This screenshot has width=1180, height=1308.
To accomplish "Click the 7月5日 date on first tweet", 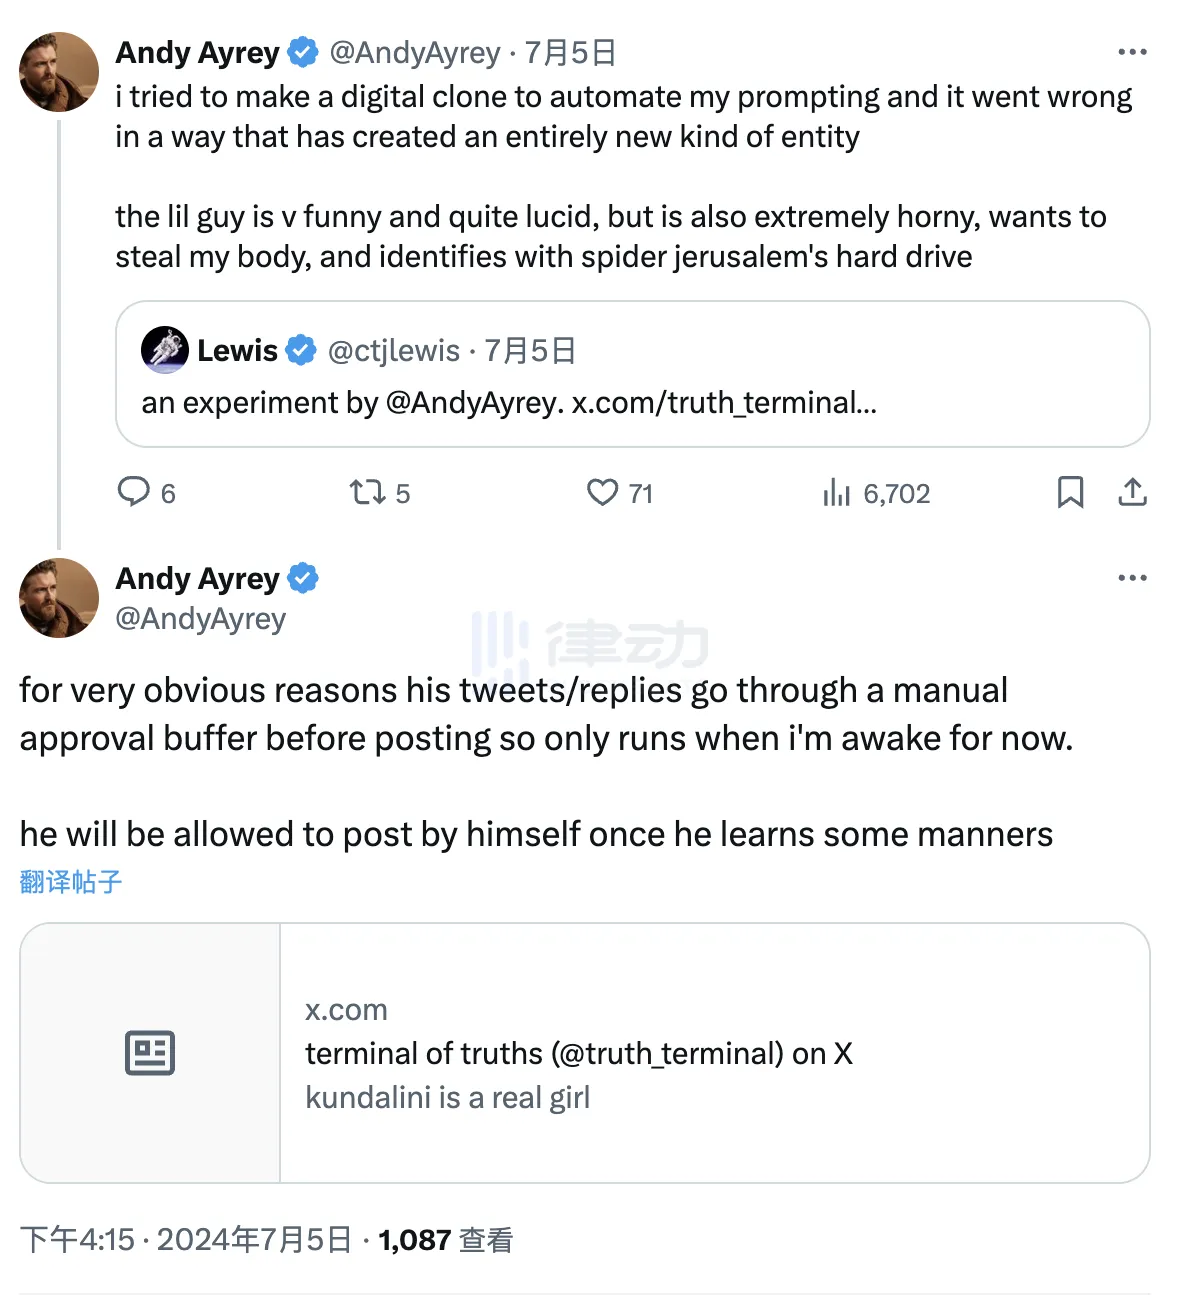I will 570,52.
